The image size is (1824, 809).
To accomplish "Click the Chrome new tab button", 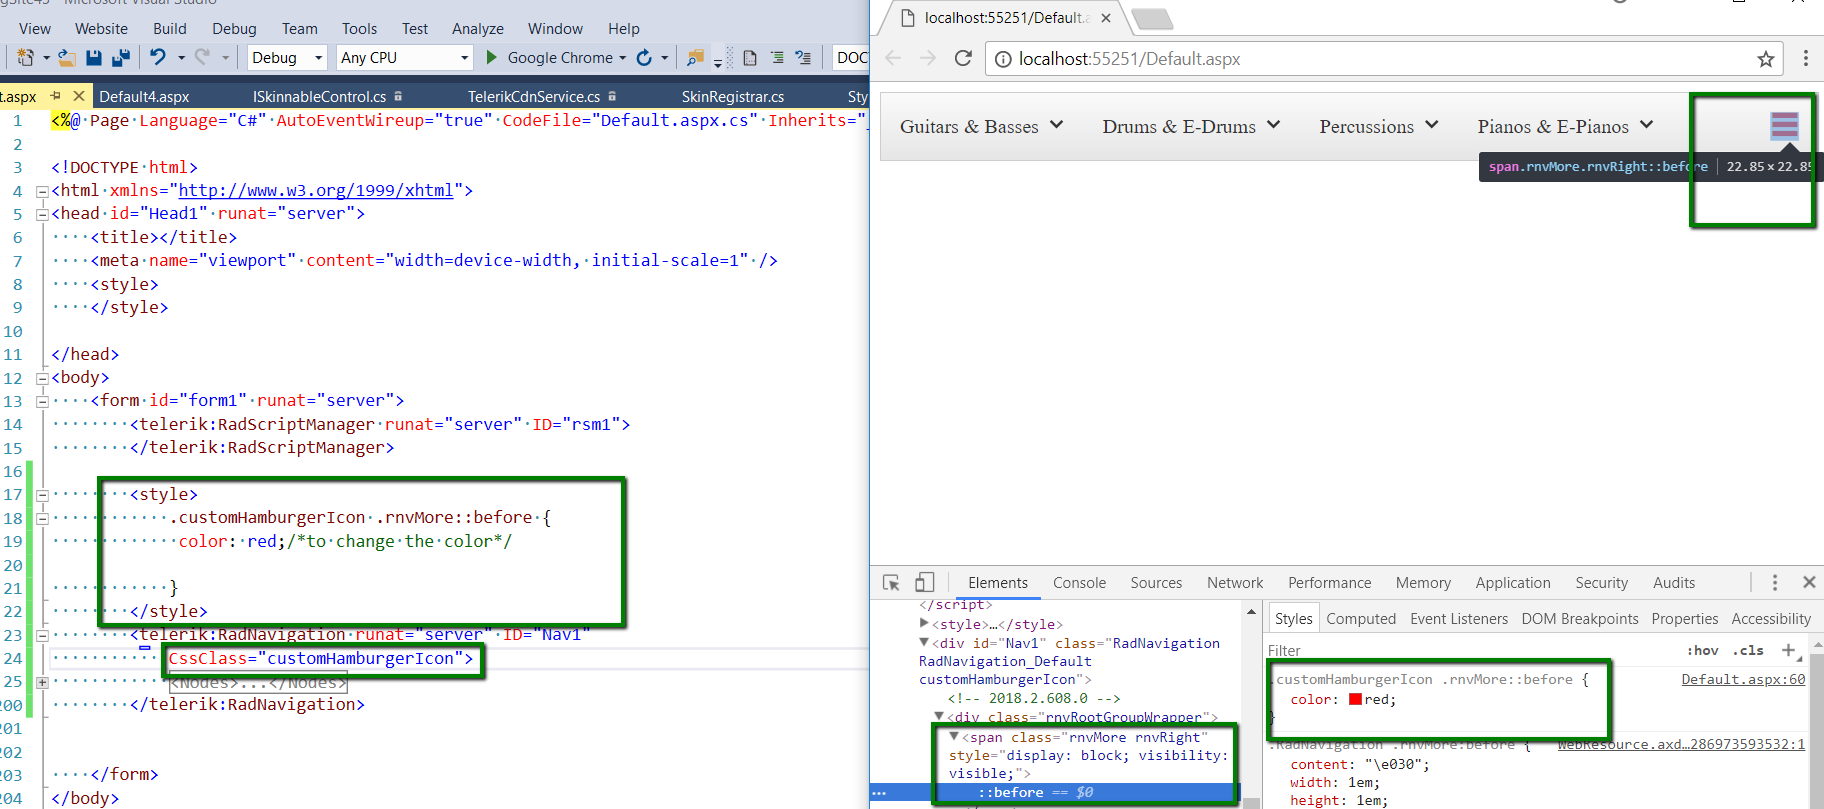I will (1152, 18).
